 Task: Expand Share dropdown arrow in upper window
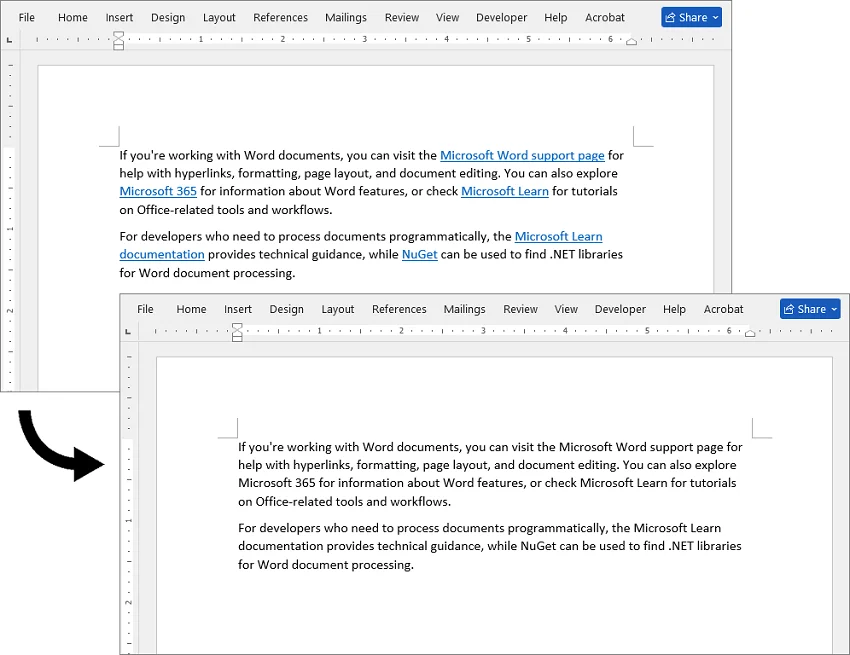click(716, 17)
